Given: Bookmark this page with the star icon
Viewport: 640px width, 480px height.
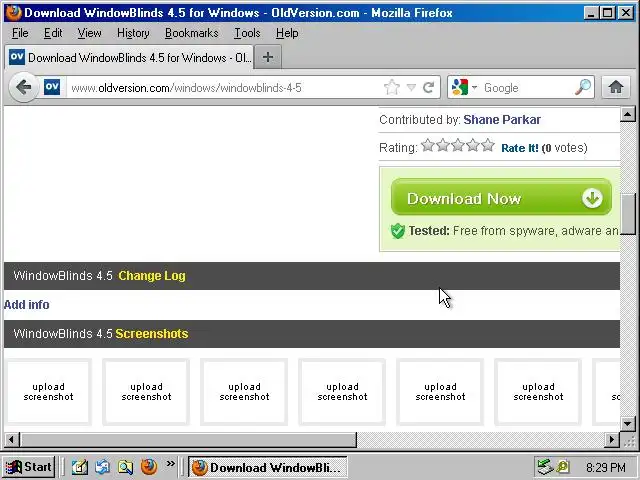Looking at the screenshot, I should pyautogui.click(x=392, y=87).
